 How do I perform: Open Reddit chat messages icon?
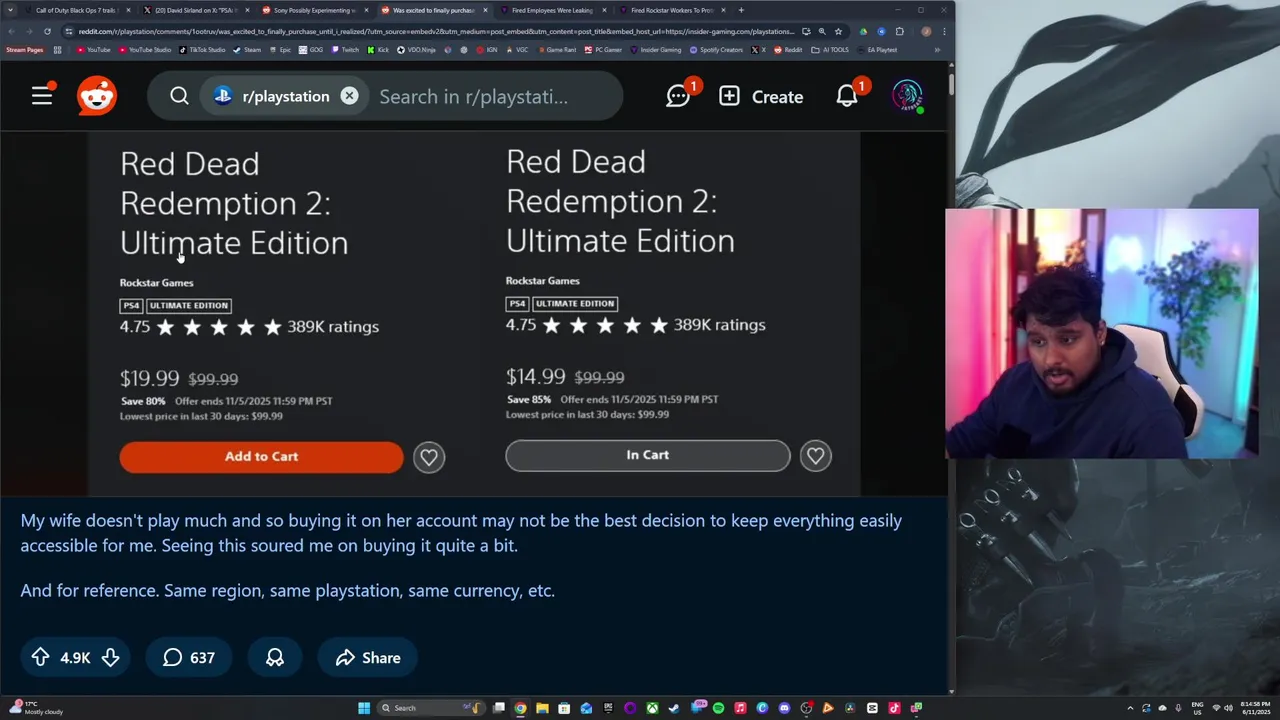click(x=679, y=96)
